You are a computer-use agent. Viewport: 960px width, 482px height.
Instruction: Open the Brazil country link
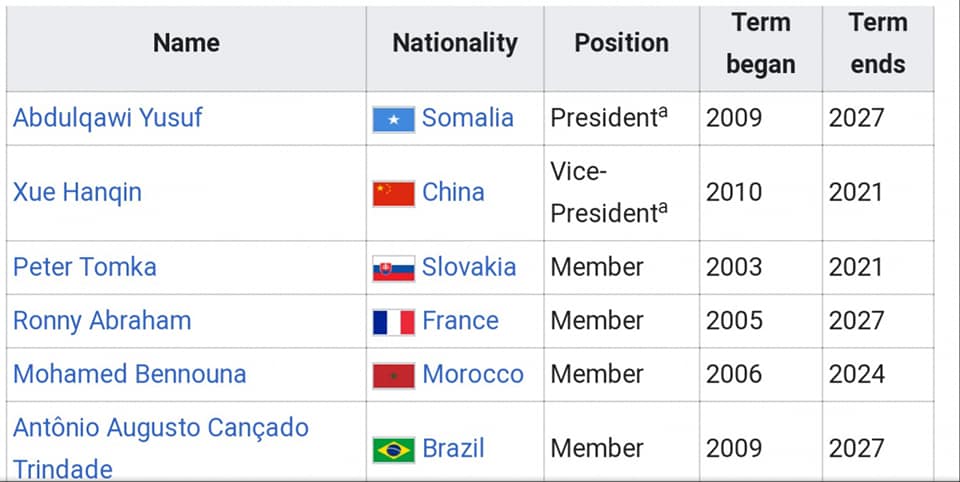pos(453,448)
